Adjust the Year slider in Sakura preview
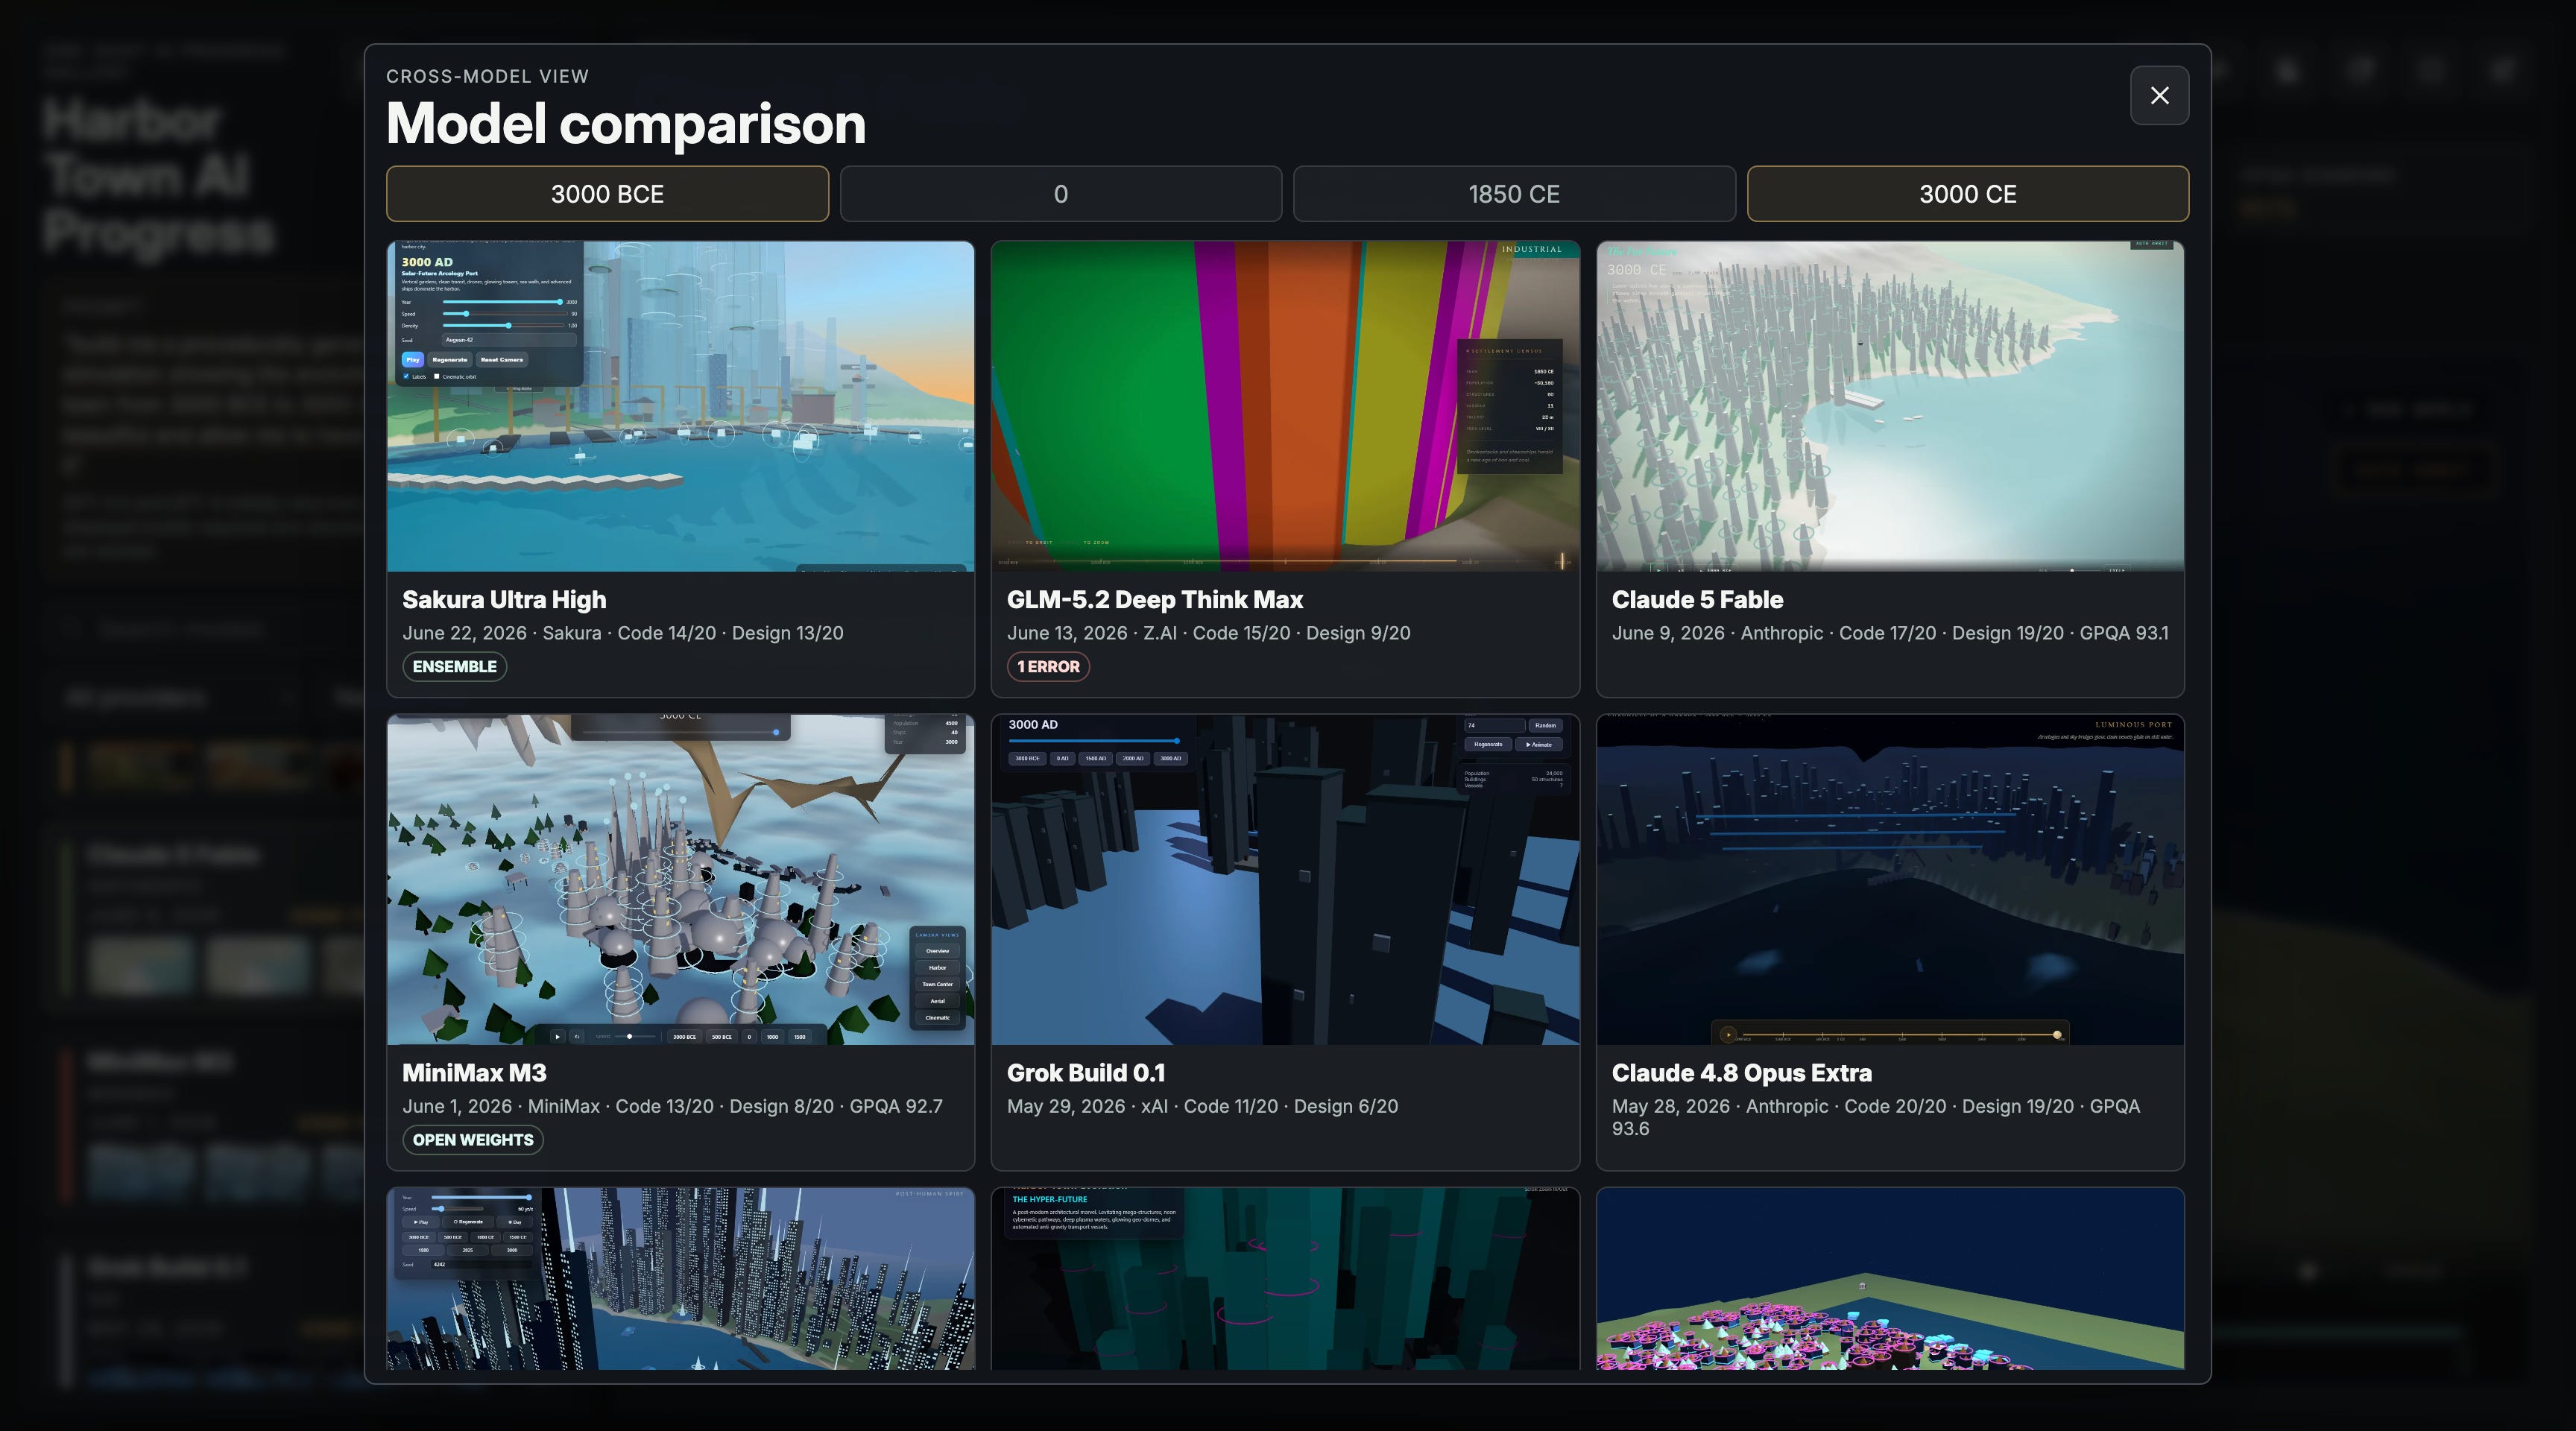2576x1431 pixels. click(502, 302)
